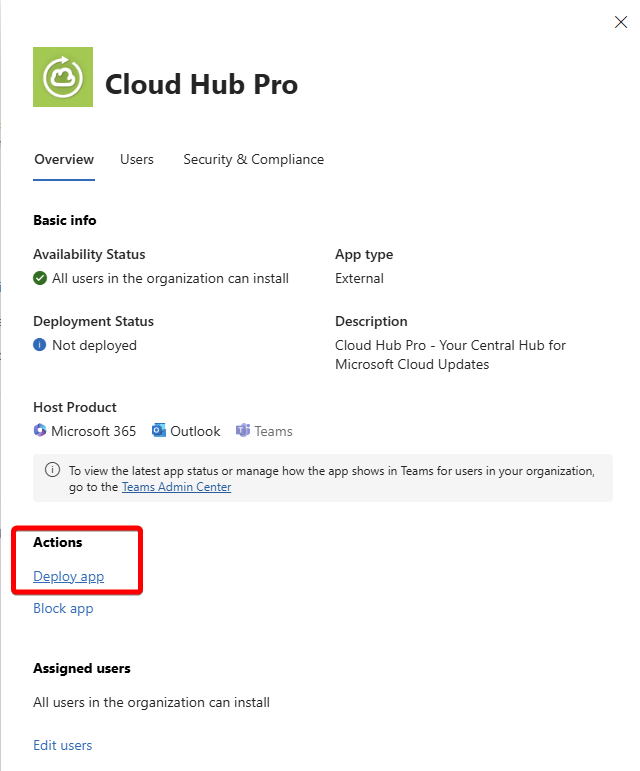Click 'All users in the organization can install' under Availability Status
Image resolution: width=640 pixels, height=771 pixels.
click(171, 279)
